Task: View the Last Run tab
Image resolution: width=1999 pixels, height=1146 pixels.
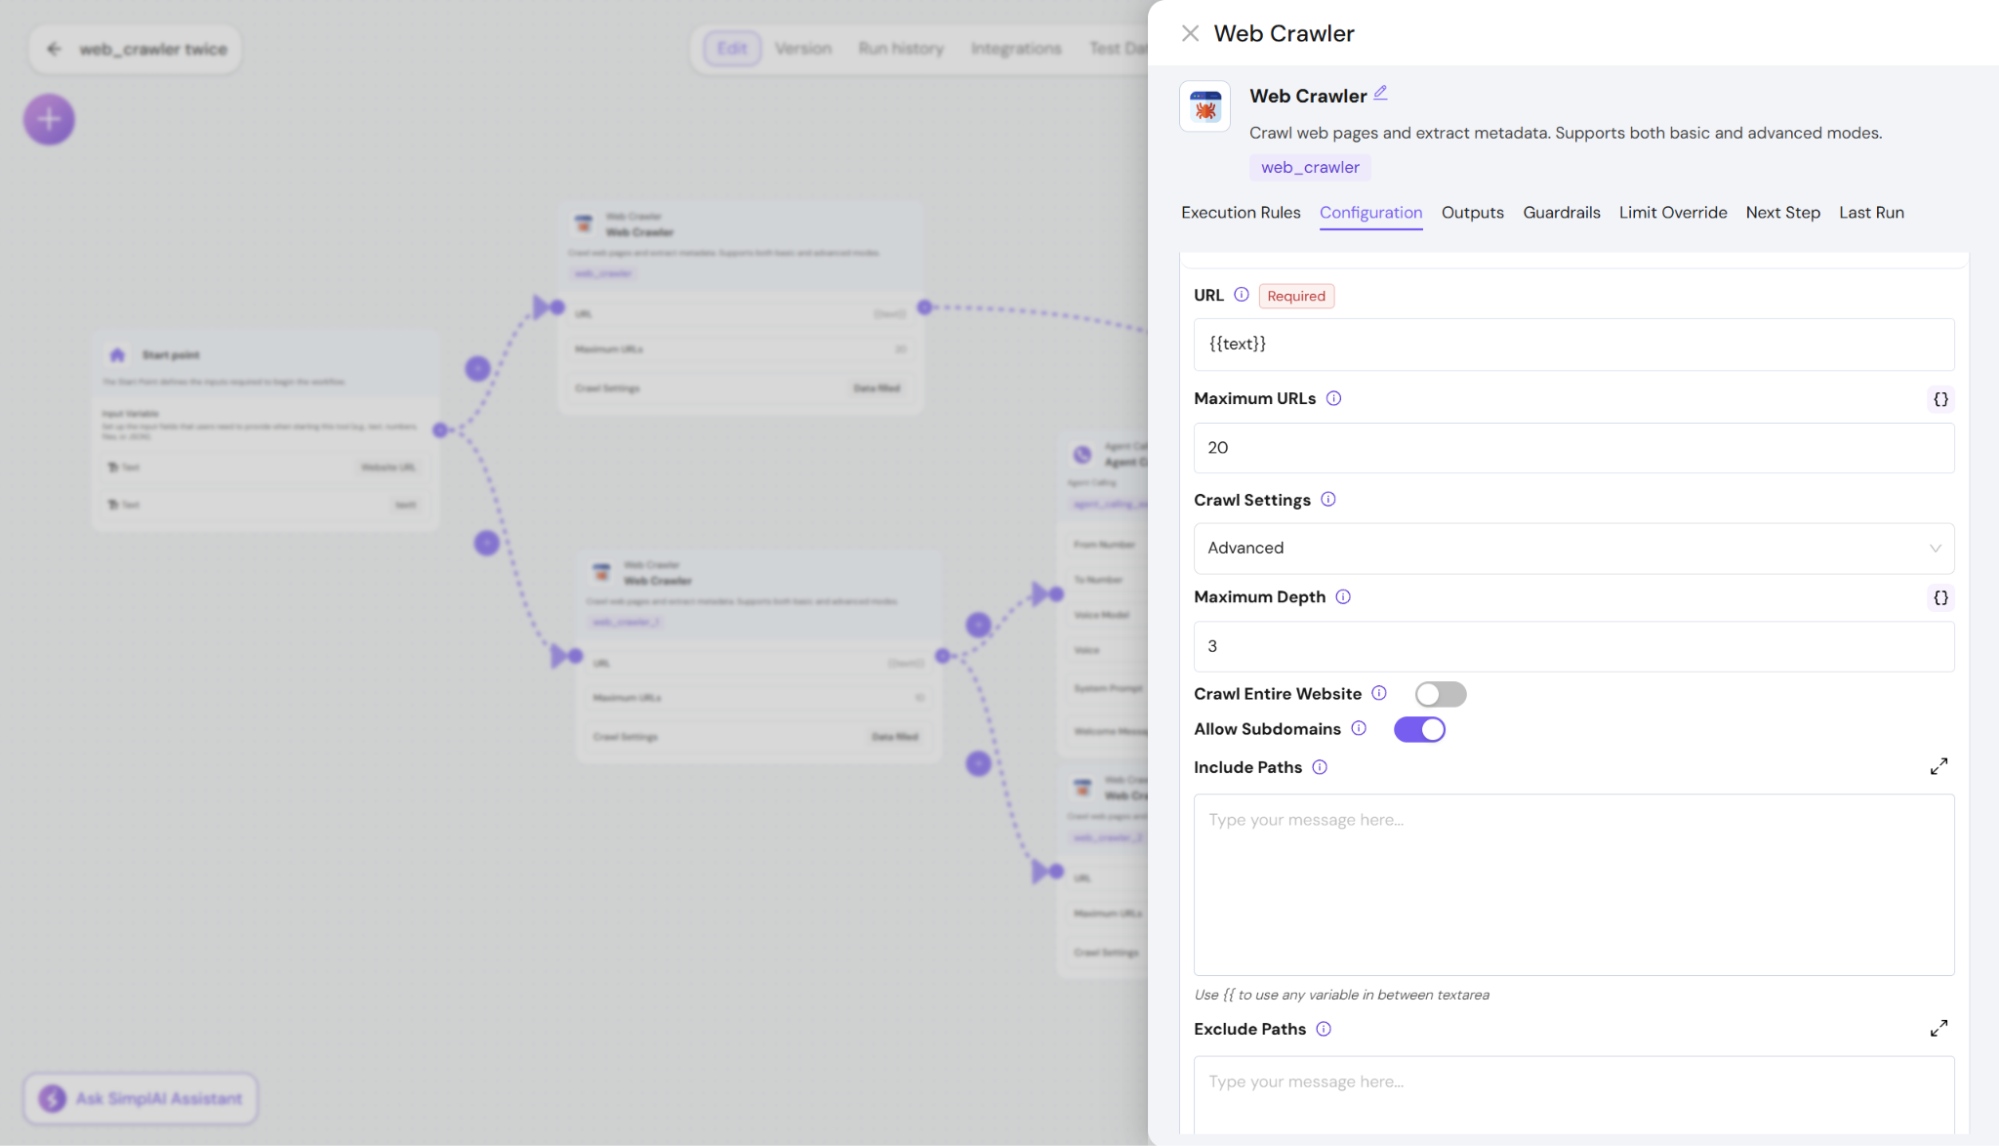Action: (x=1872, y=212)
